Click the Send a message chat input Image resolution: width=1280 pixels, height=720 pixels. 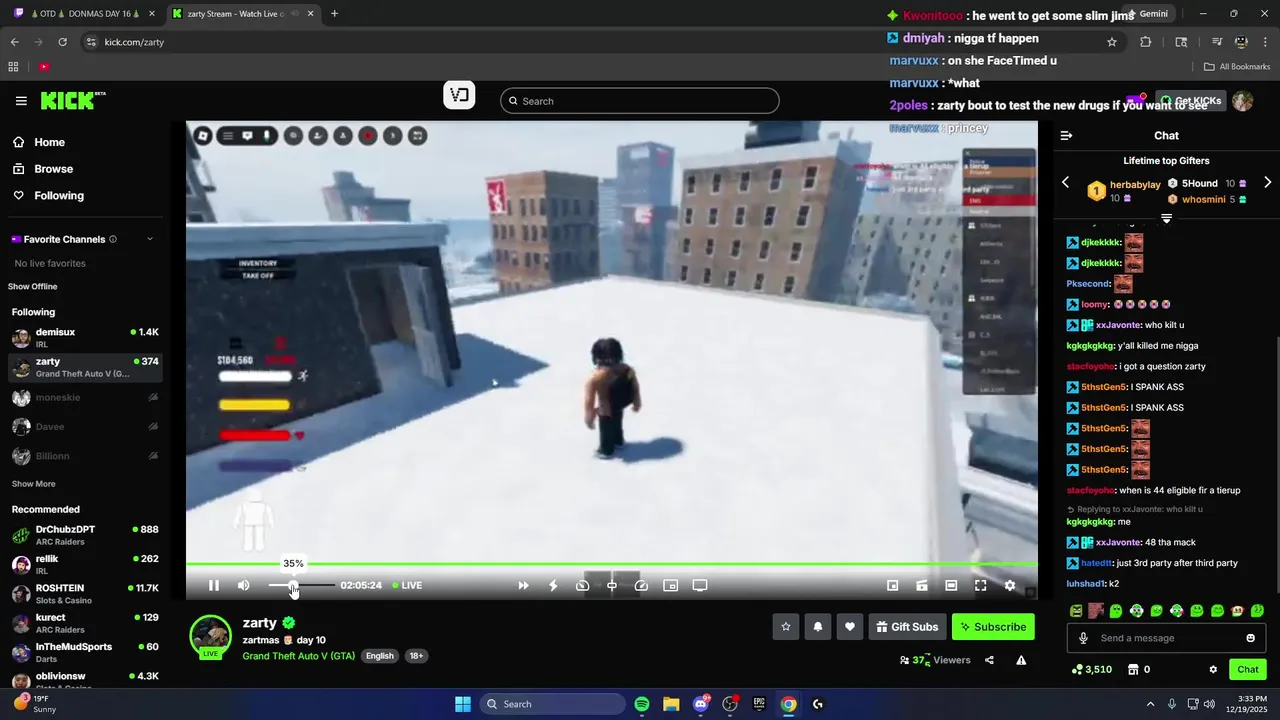(1165, 638)
